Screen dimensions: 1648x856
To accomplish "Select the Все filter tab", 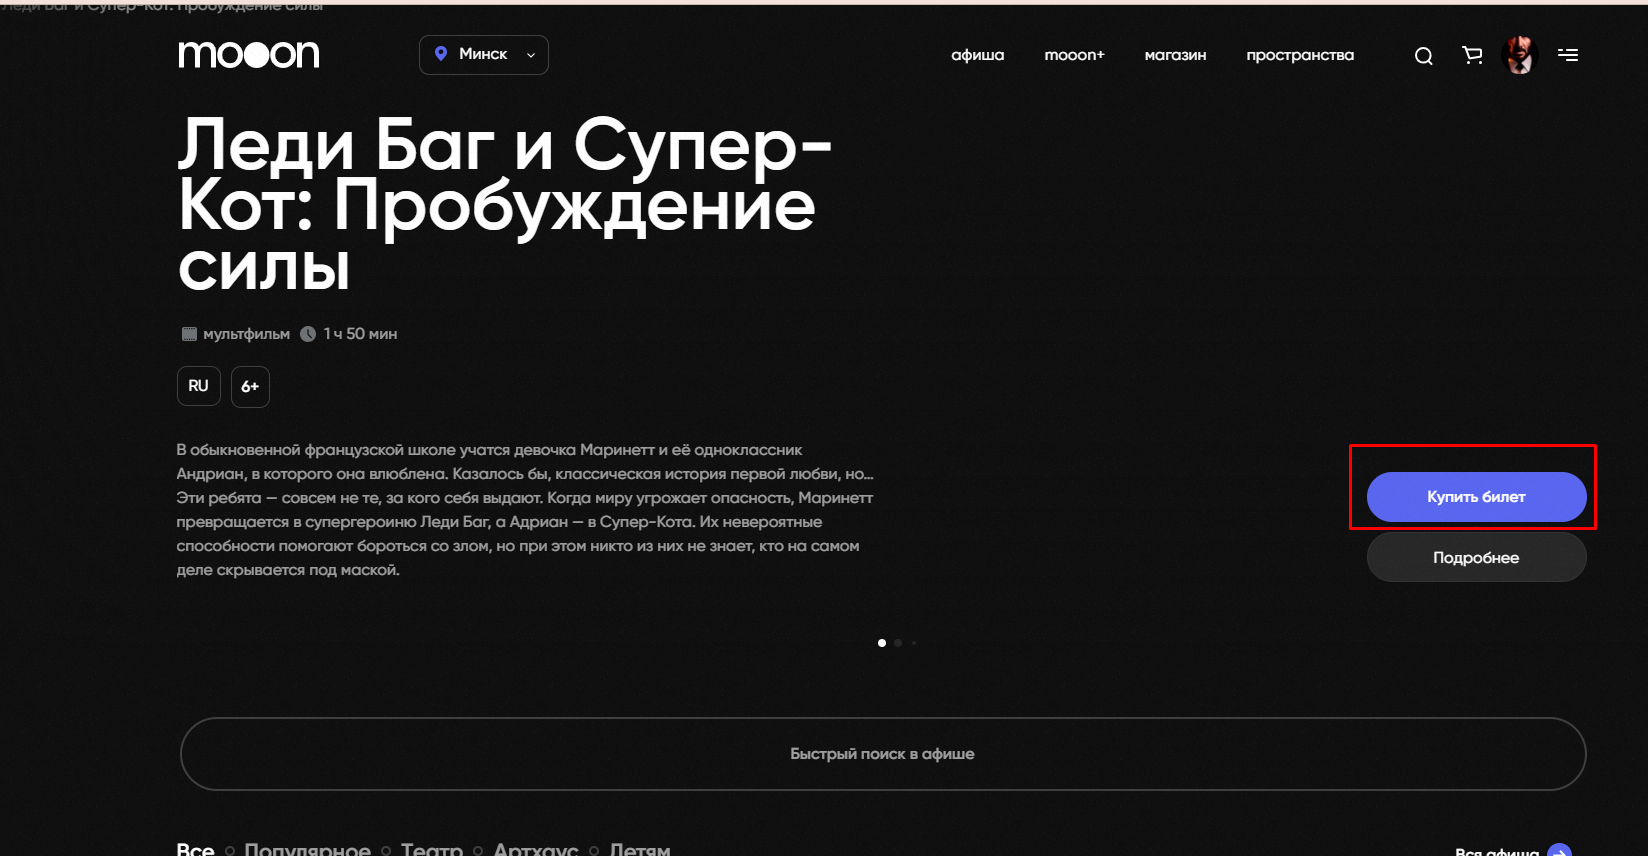I will click(196, 849).
